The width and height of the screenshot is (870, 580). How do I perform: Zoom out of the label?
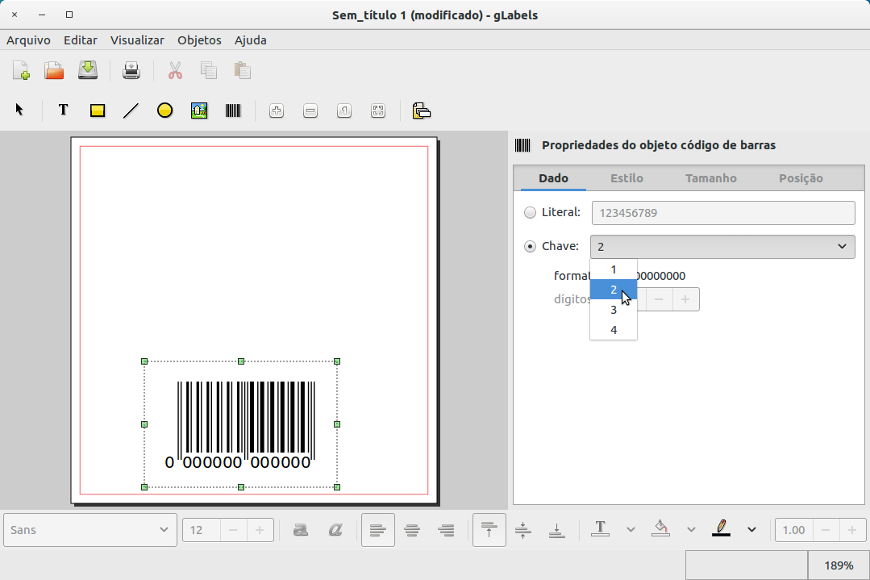(x=310, y=110)
